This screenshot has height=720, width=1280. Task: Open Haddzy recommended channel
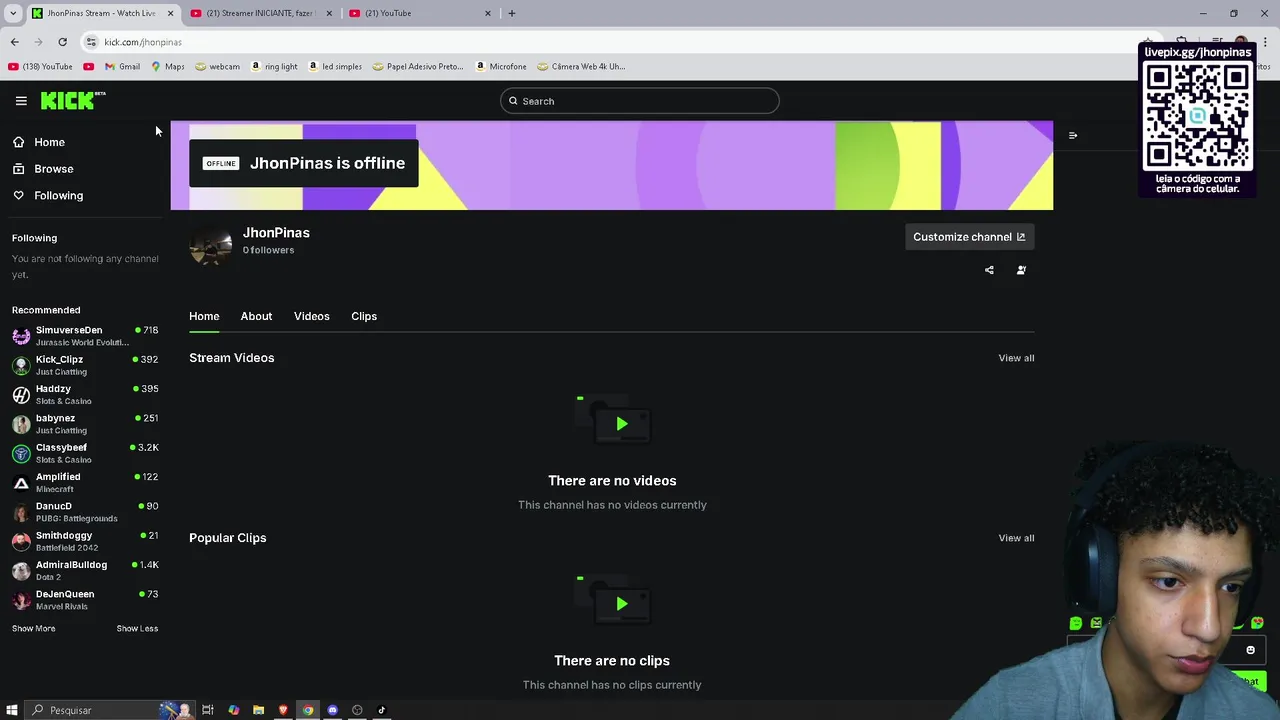85,394
